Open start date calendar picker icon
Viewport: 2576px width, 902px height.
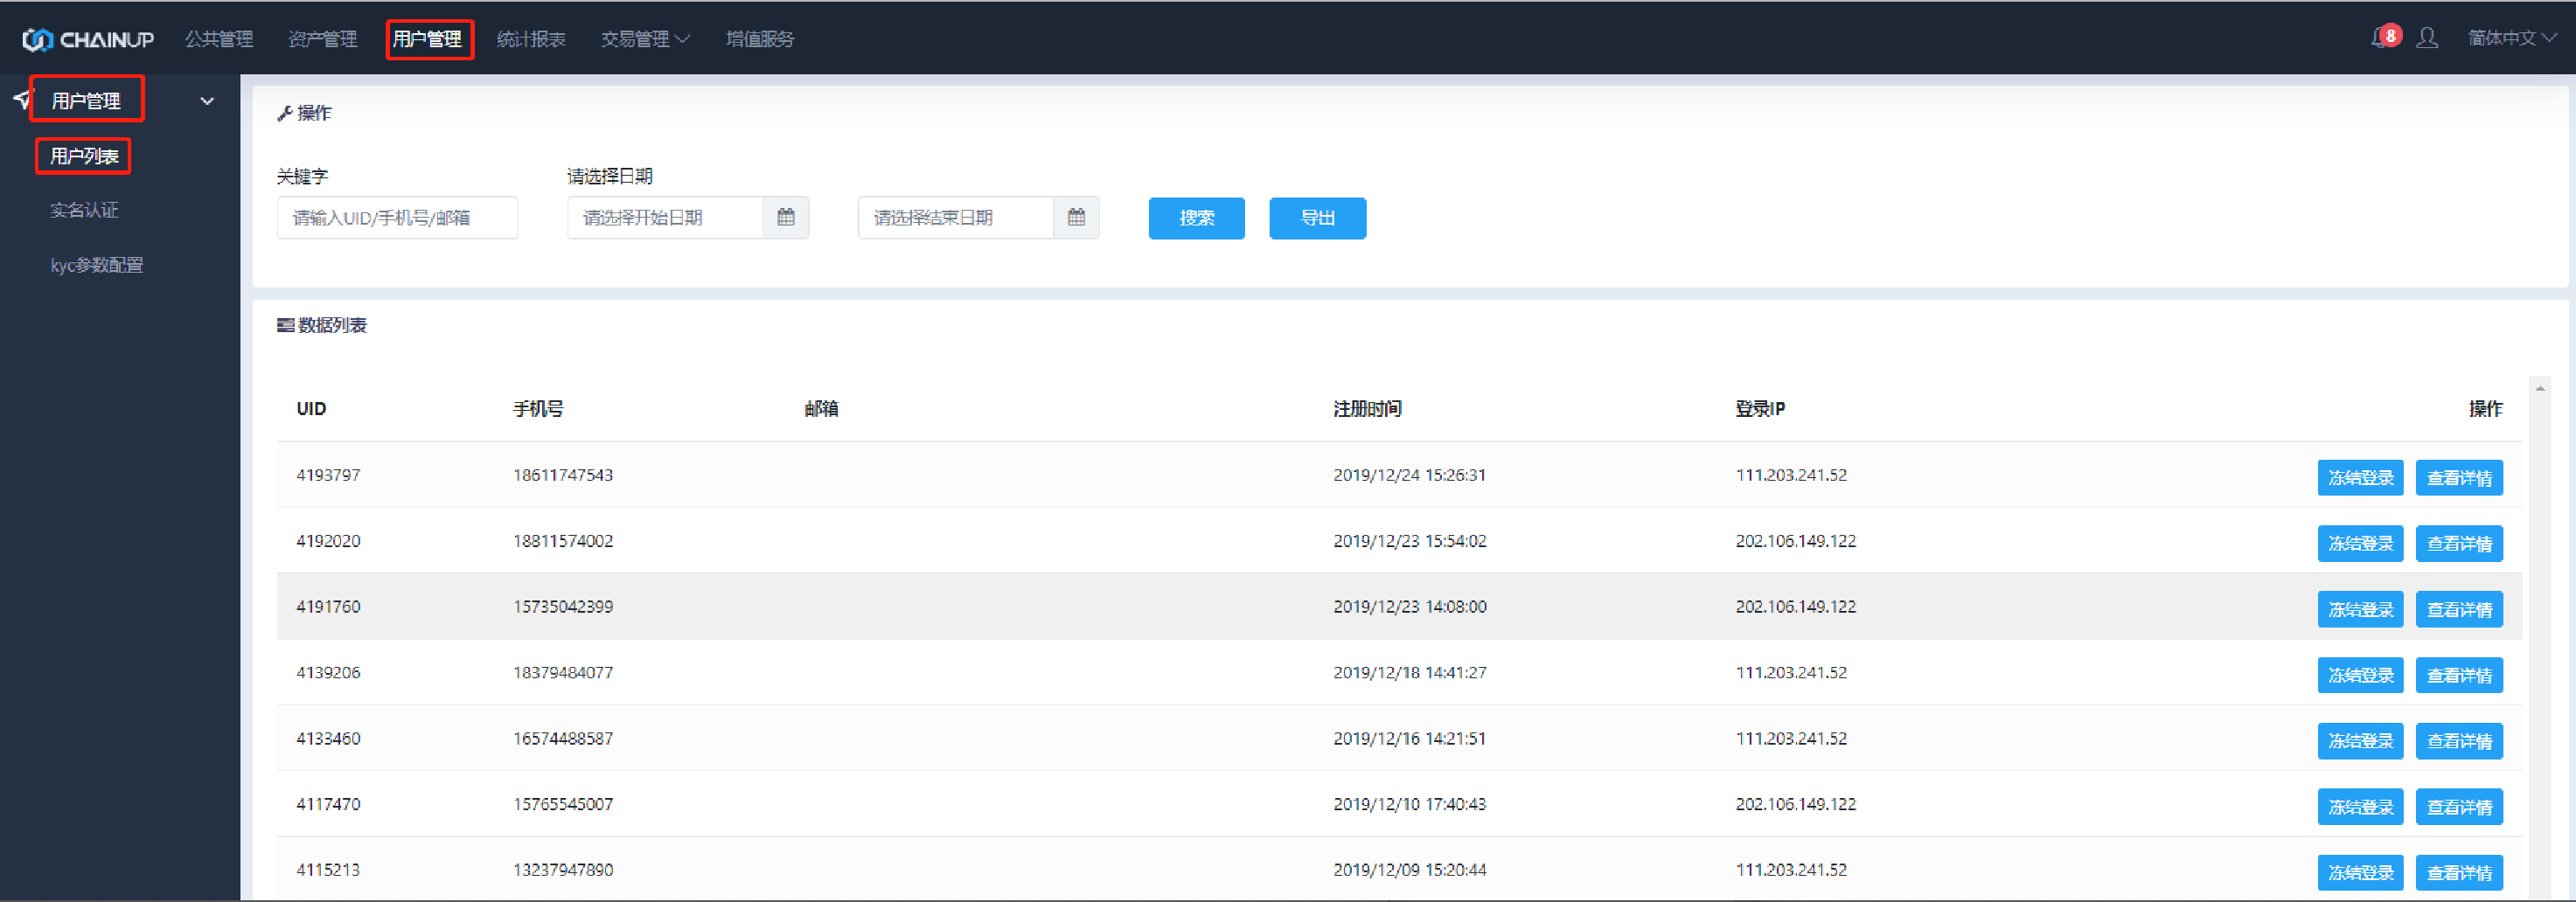click(786, 217)
